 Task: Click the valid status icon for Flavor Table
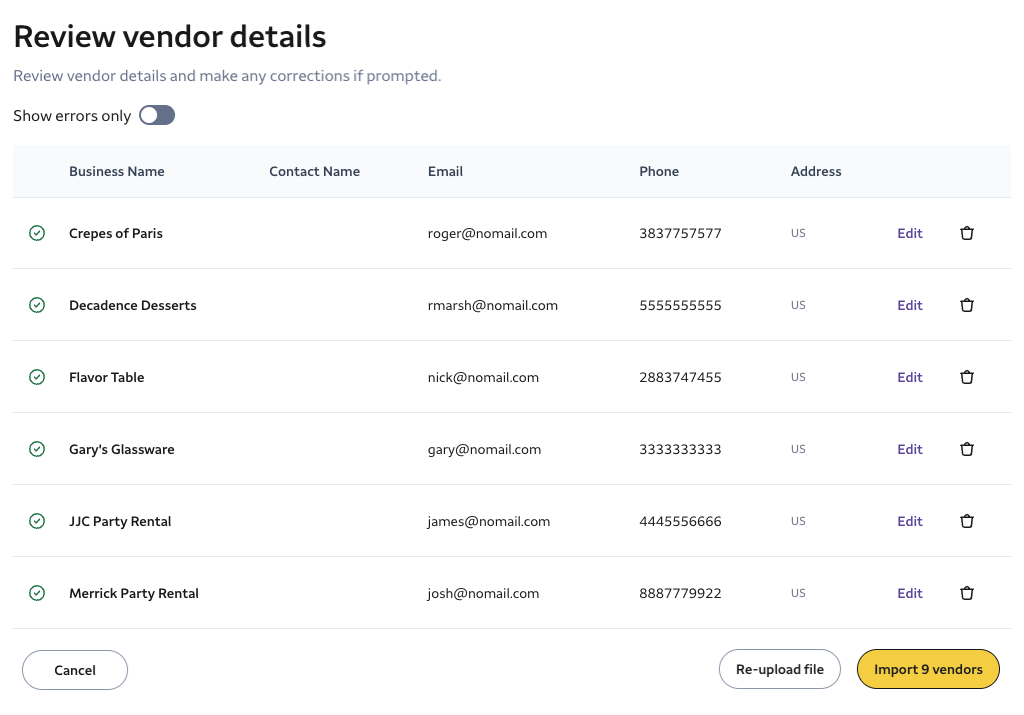pyautogui.click(x=37, y=377)
